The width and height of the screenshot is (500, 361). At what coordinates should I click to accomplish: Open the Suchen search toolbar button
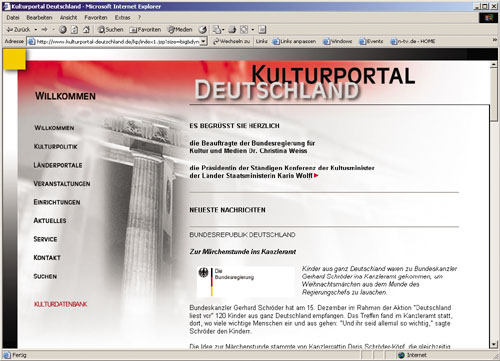pyautogui.click(x=110, y=30)
